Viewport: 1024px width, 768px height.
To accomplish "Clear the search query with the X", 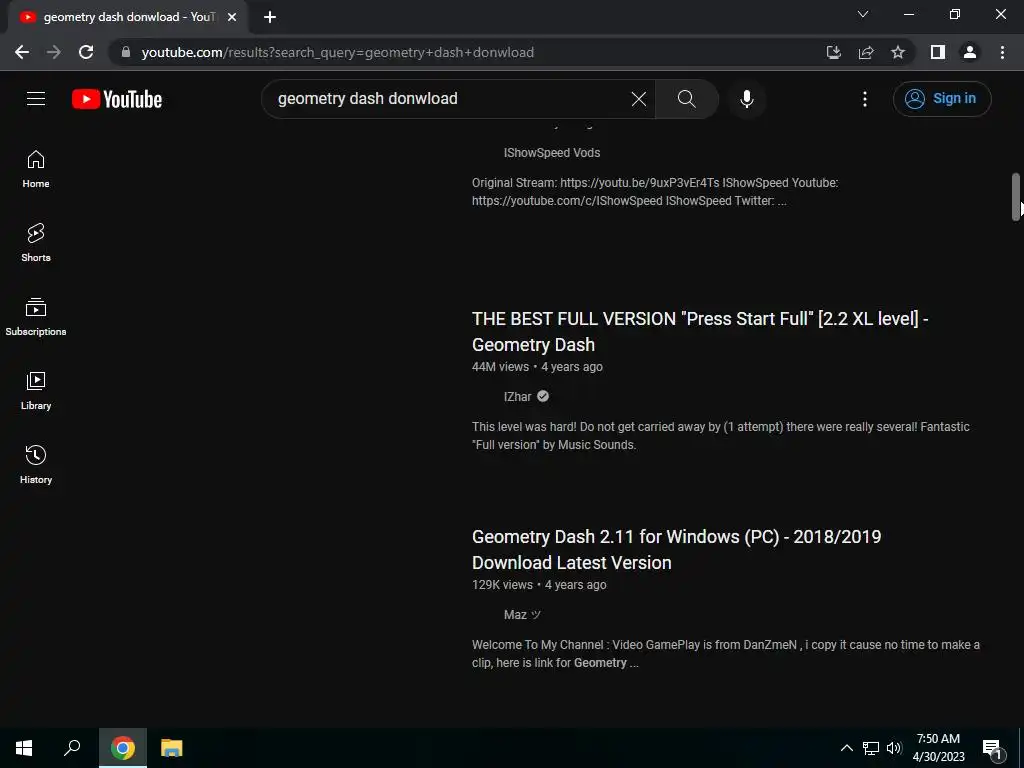I will (639, 99).
